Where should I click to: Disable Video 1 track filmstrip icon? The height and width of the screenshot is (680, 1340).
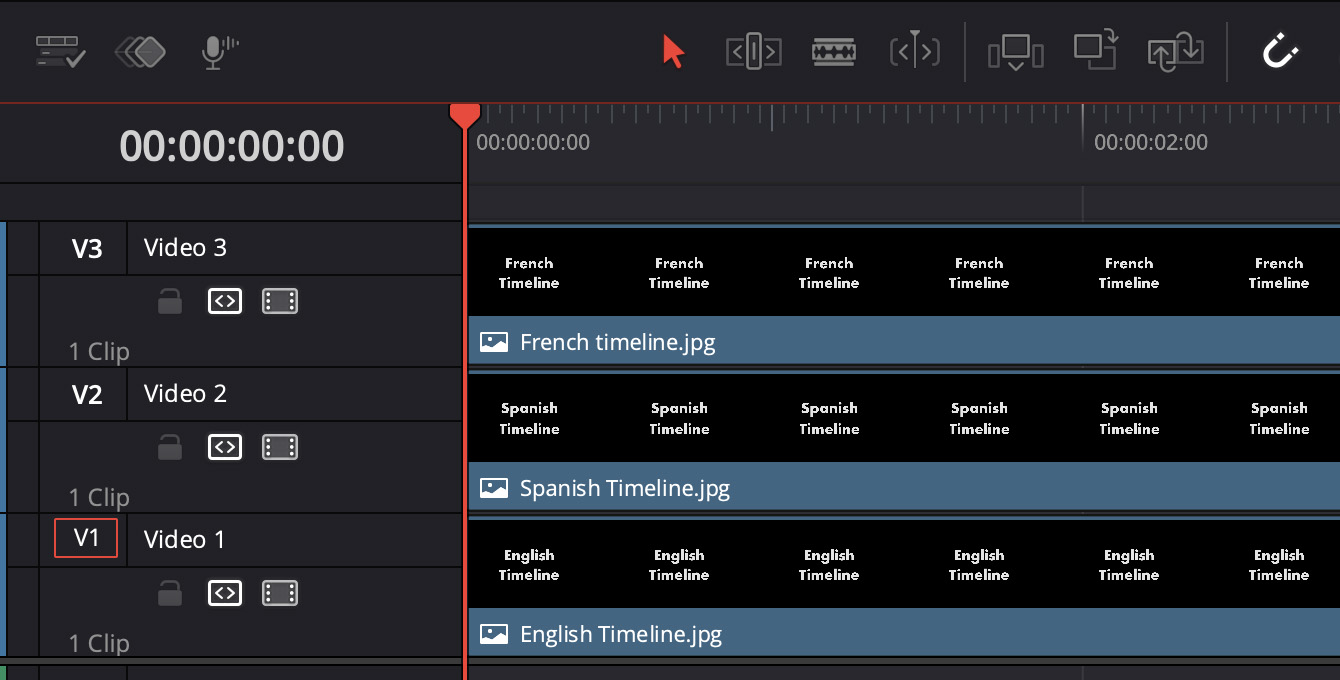tap(280, 593)
